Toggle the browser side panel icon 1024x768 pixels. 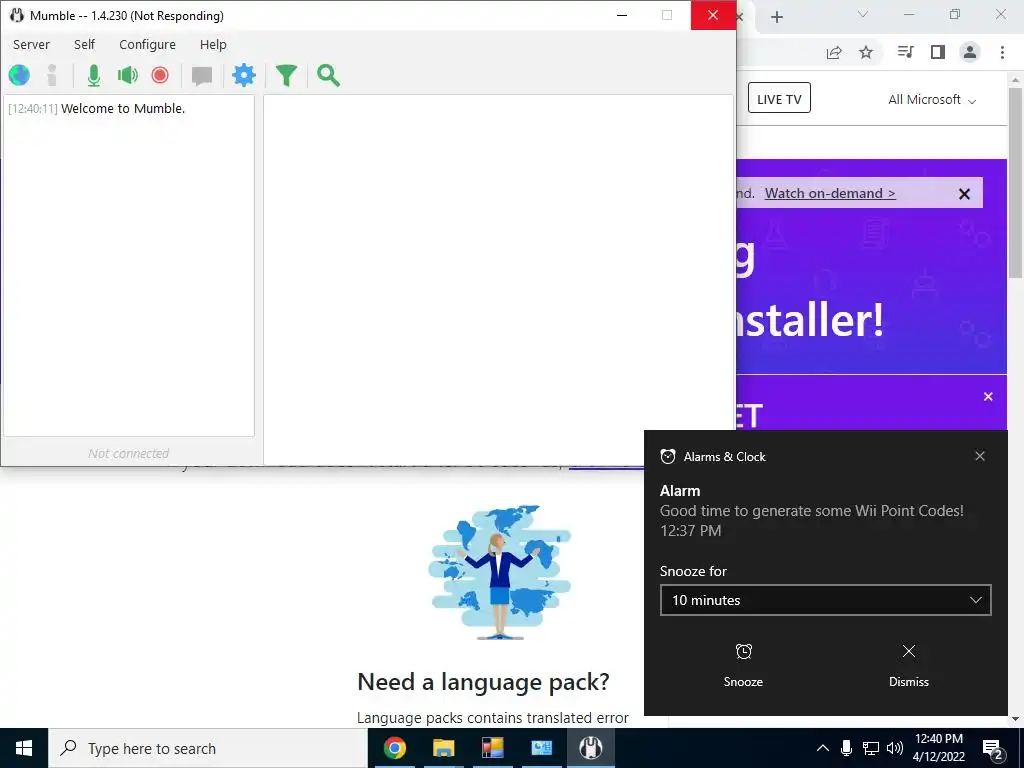938,52
